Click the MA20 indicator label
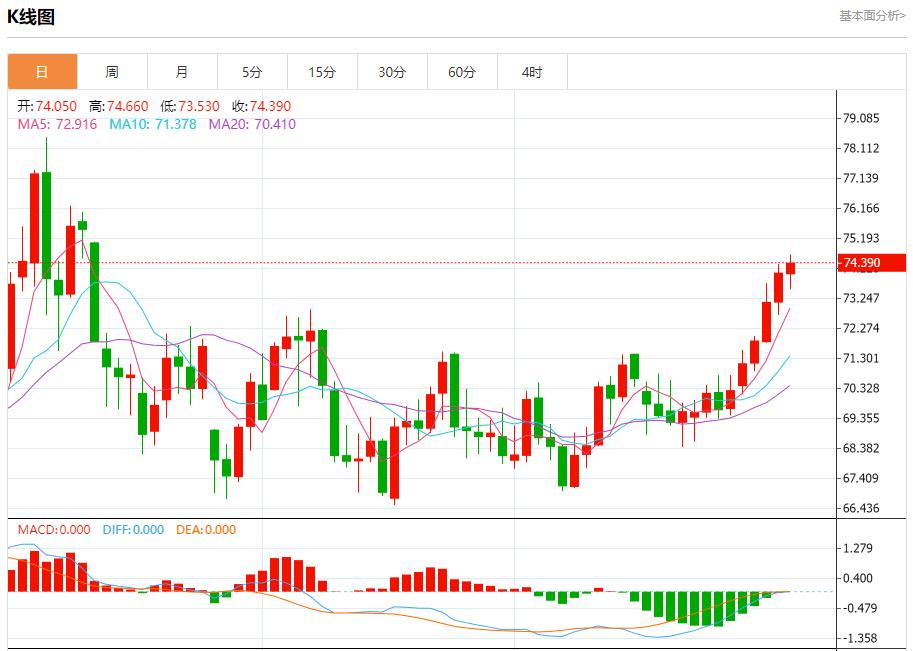This screenshot has height=651, width=913. [x=252, y=124]
